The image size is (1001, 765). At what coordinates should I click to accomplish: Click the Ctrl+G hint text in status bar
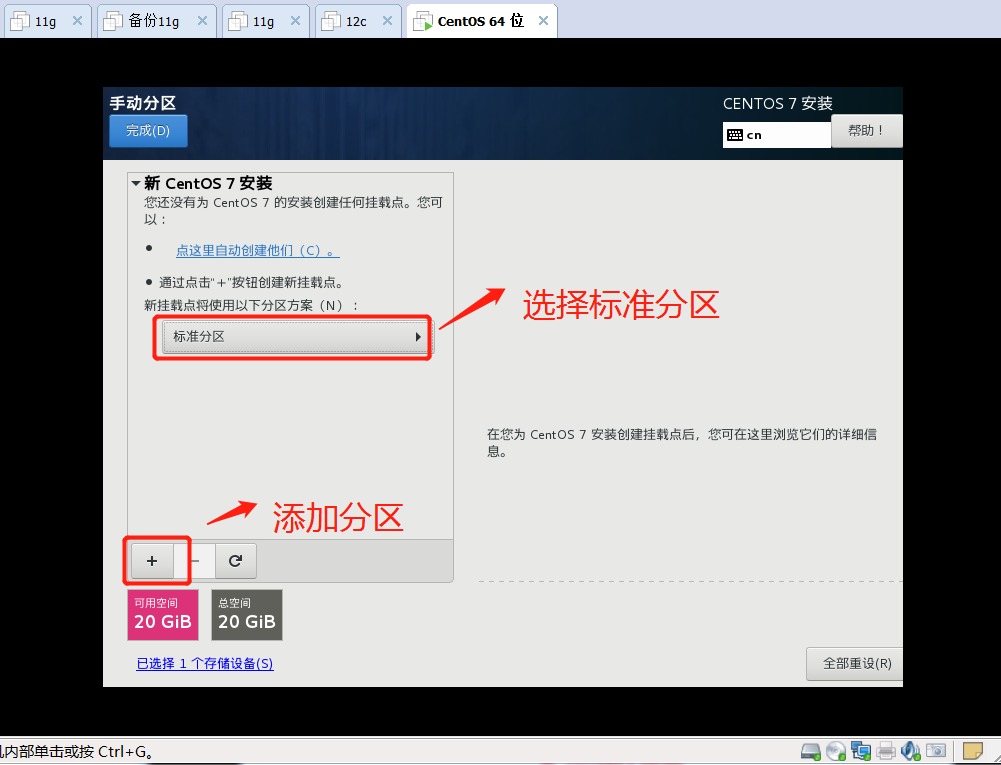[125, 752]
